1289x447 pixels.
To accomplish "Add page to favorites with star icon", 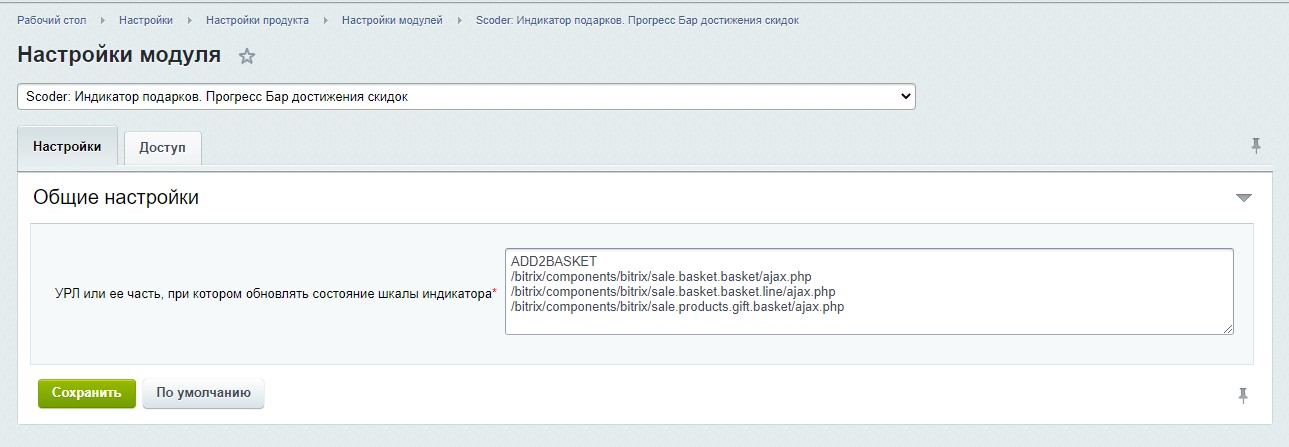I will pos(247,57).
